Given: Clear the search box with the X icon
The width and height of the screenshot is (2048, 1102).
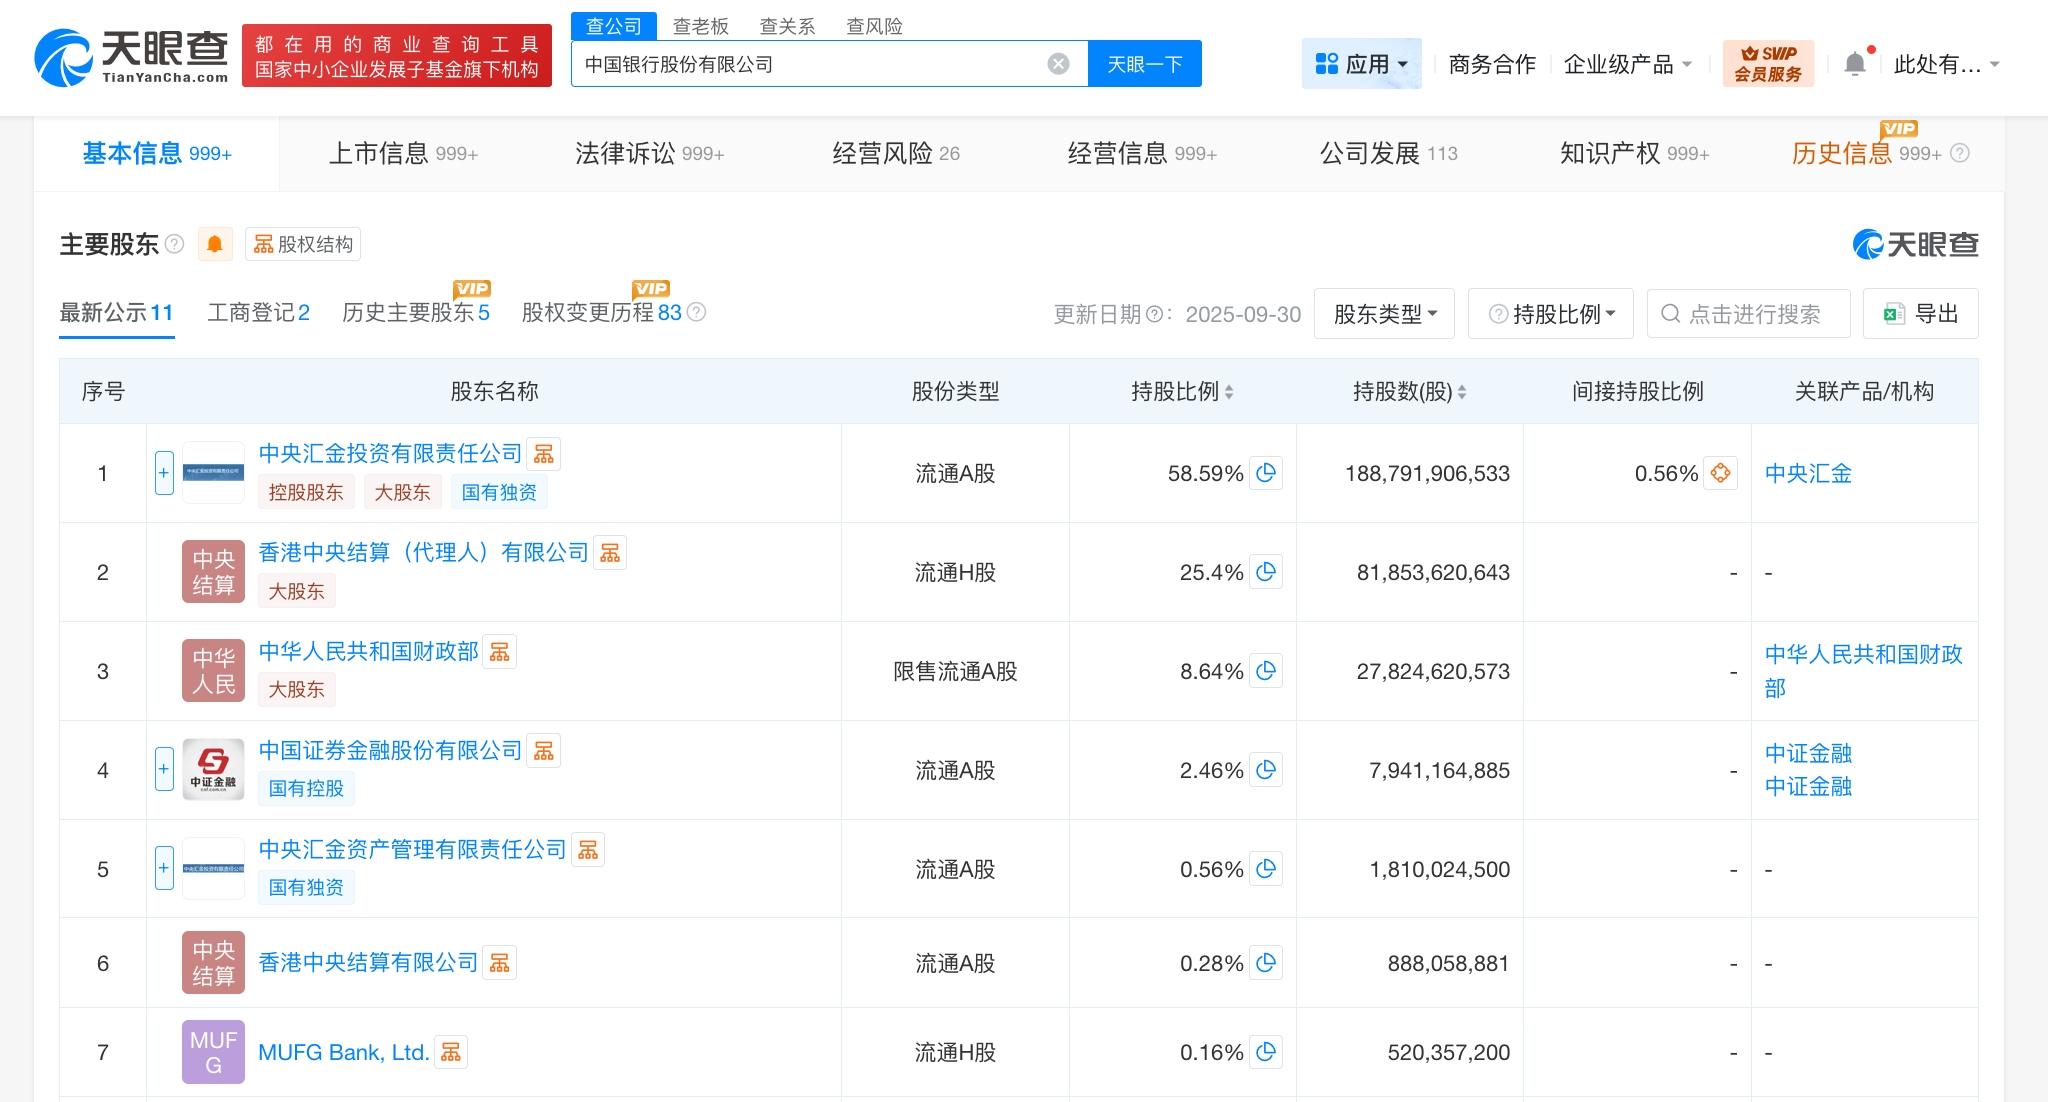Looking at the screenshot, I should (1058, 64).
